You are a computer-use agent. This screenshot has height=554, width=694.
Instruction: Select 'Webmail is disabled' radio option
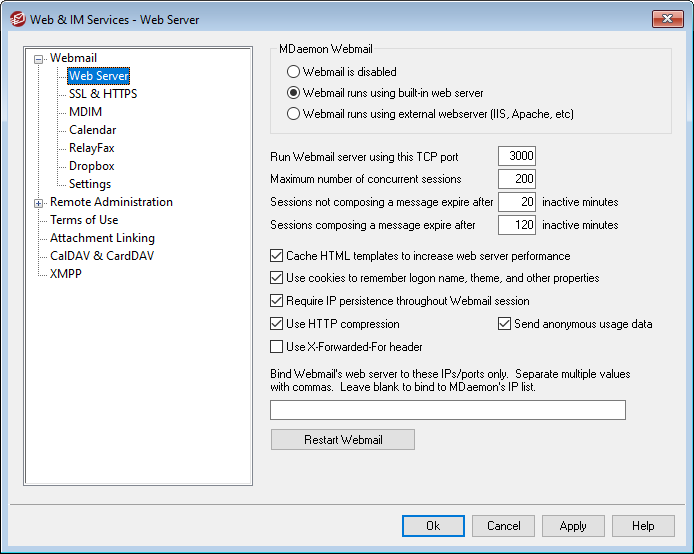click(293, 72)
